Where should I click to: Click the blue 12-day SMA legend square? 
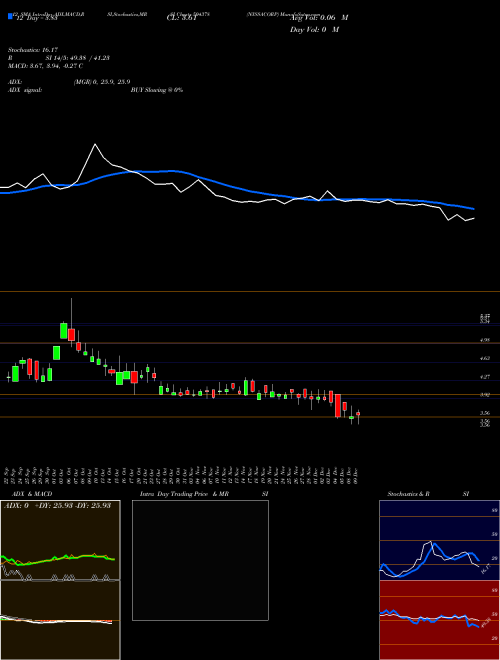[11, 17]
